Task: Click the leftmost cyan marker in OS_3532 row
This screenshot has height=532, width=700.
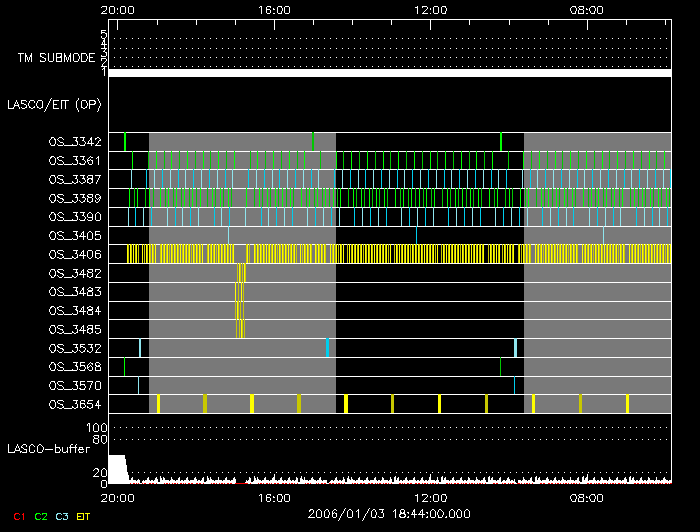Action: [x=140, y=347]
